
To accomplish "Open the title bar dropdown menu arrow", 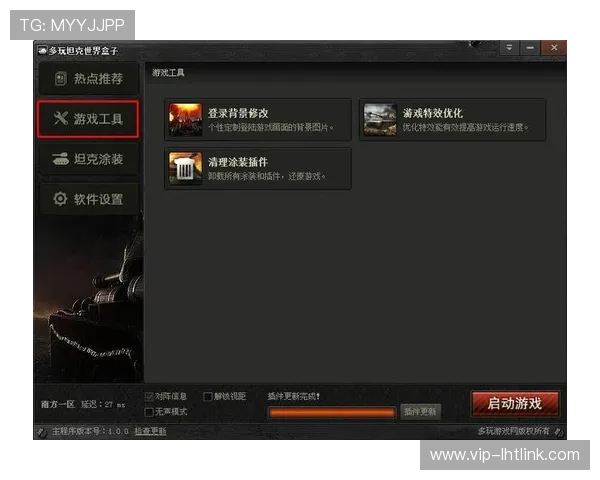I will tap(509, 48).
